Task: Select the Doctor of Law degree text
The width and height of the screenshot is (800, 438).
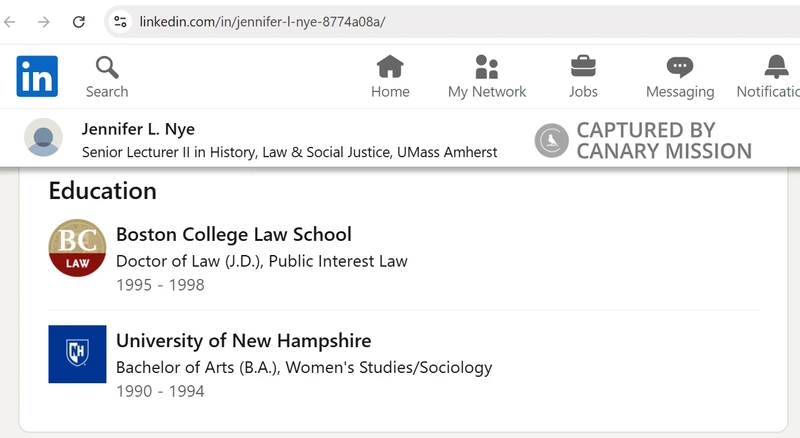Action: tap(262, 261)
